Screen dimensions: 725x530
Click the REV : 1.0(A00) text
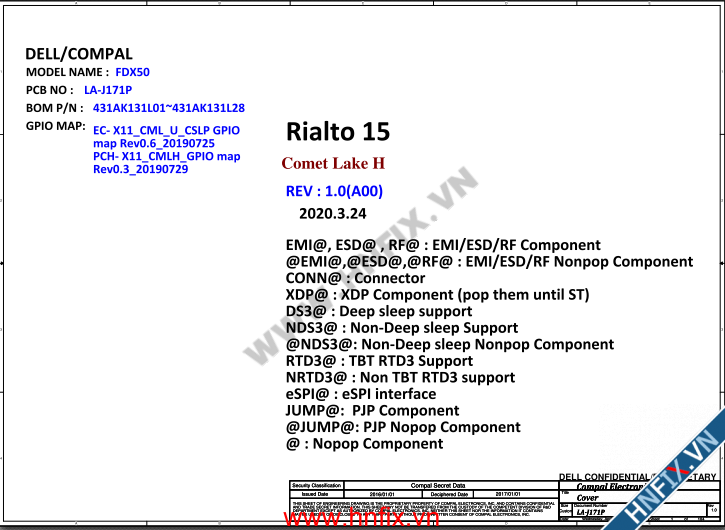coord(334,191)
